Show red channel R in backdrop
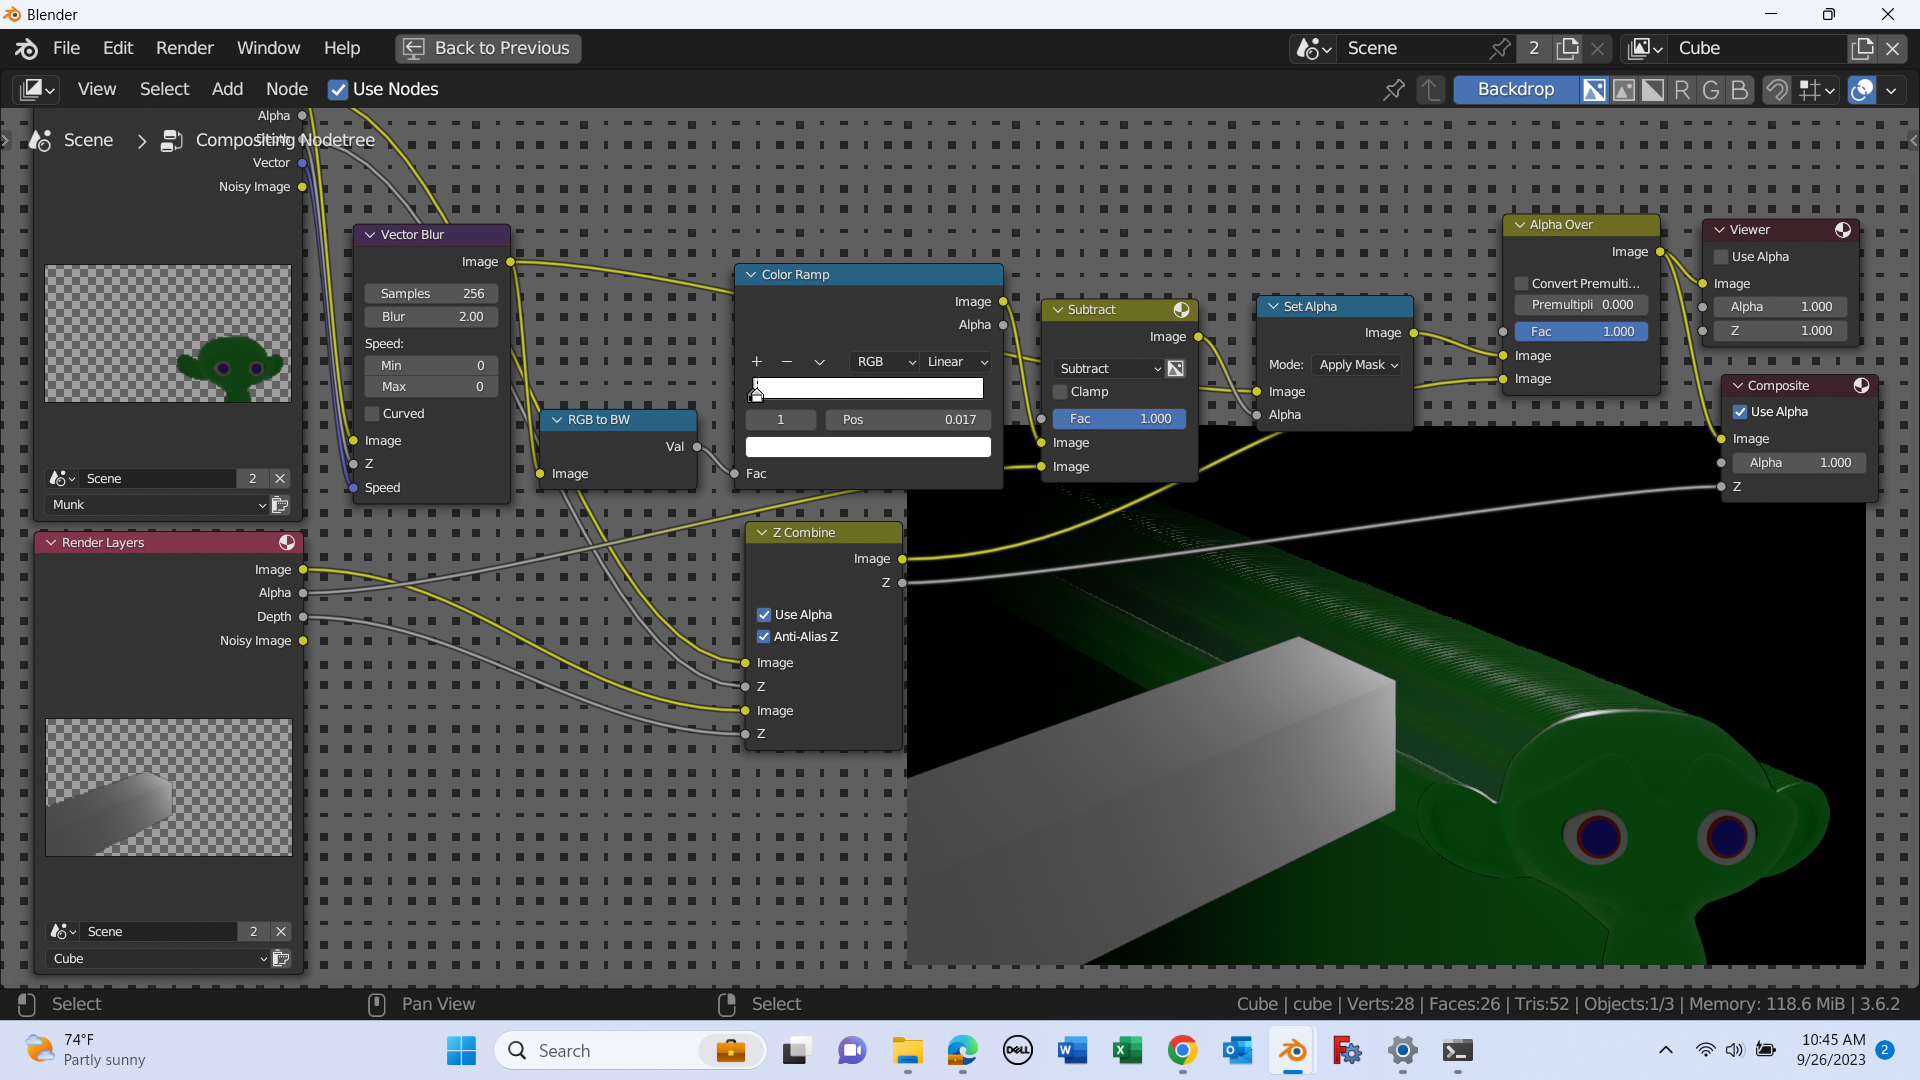The width and height of the screenshot is (1920, 1080). [1682, 90]
